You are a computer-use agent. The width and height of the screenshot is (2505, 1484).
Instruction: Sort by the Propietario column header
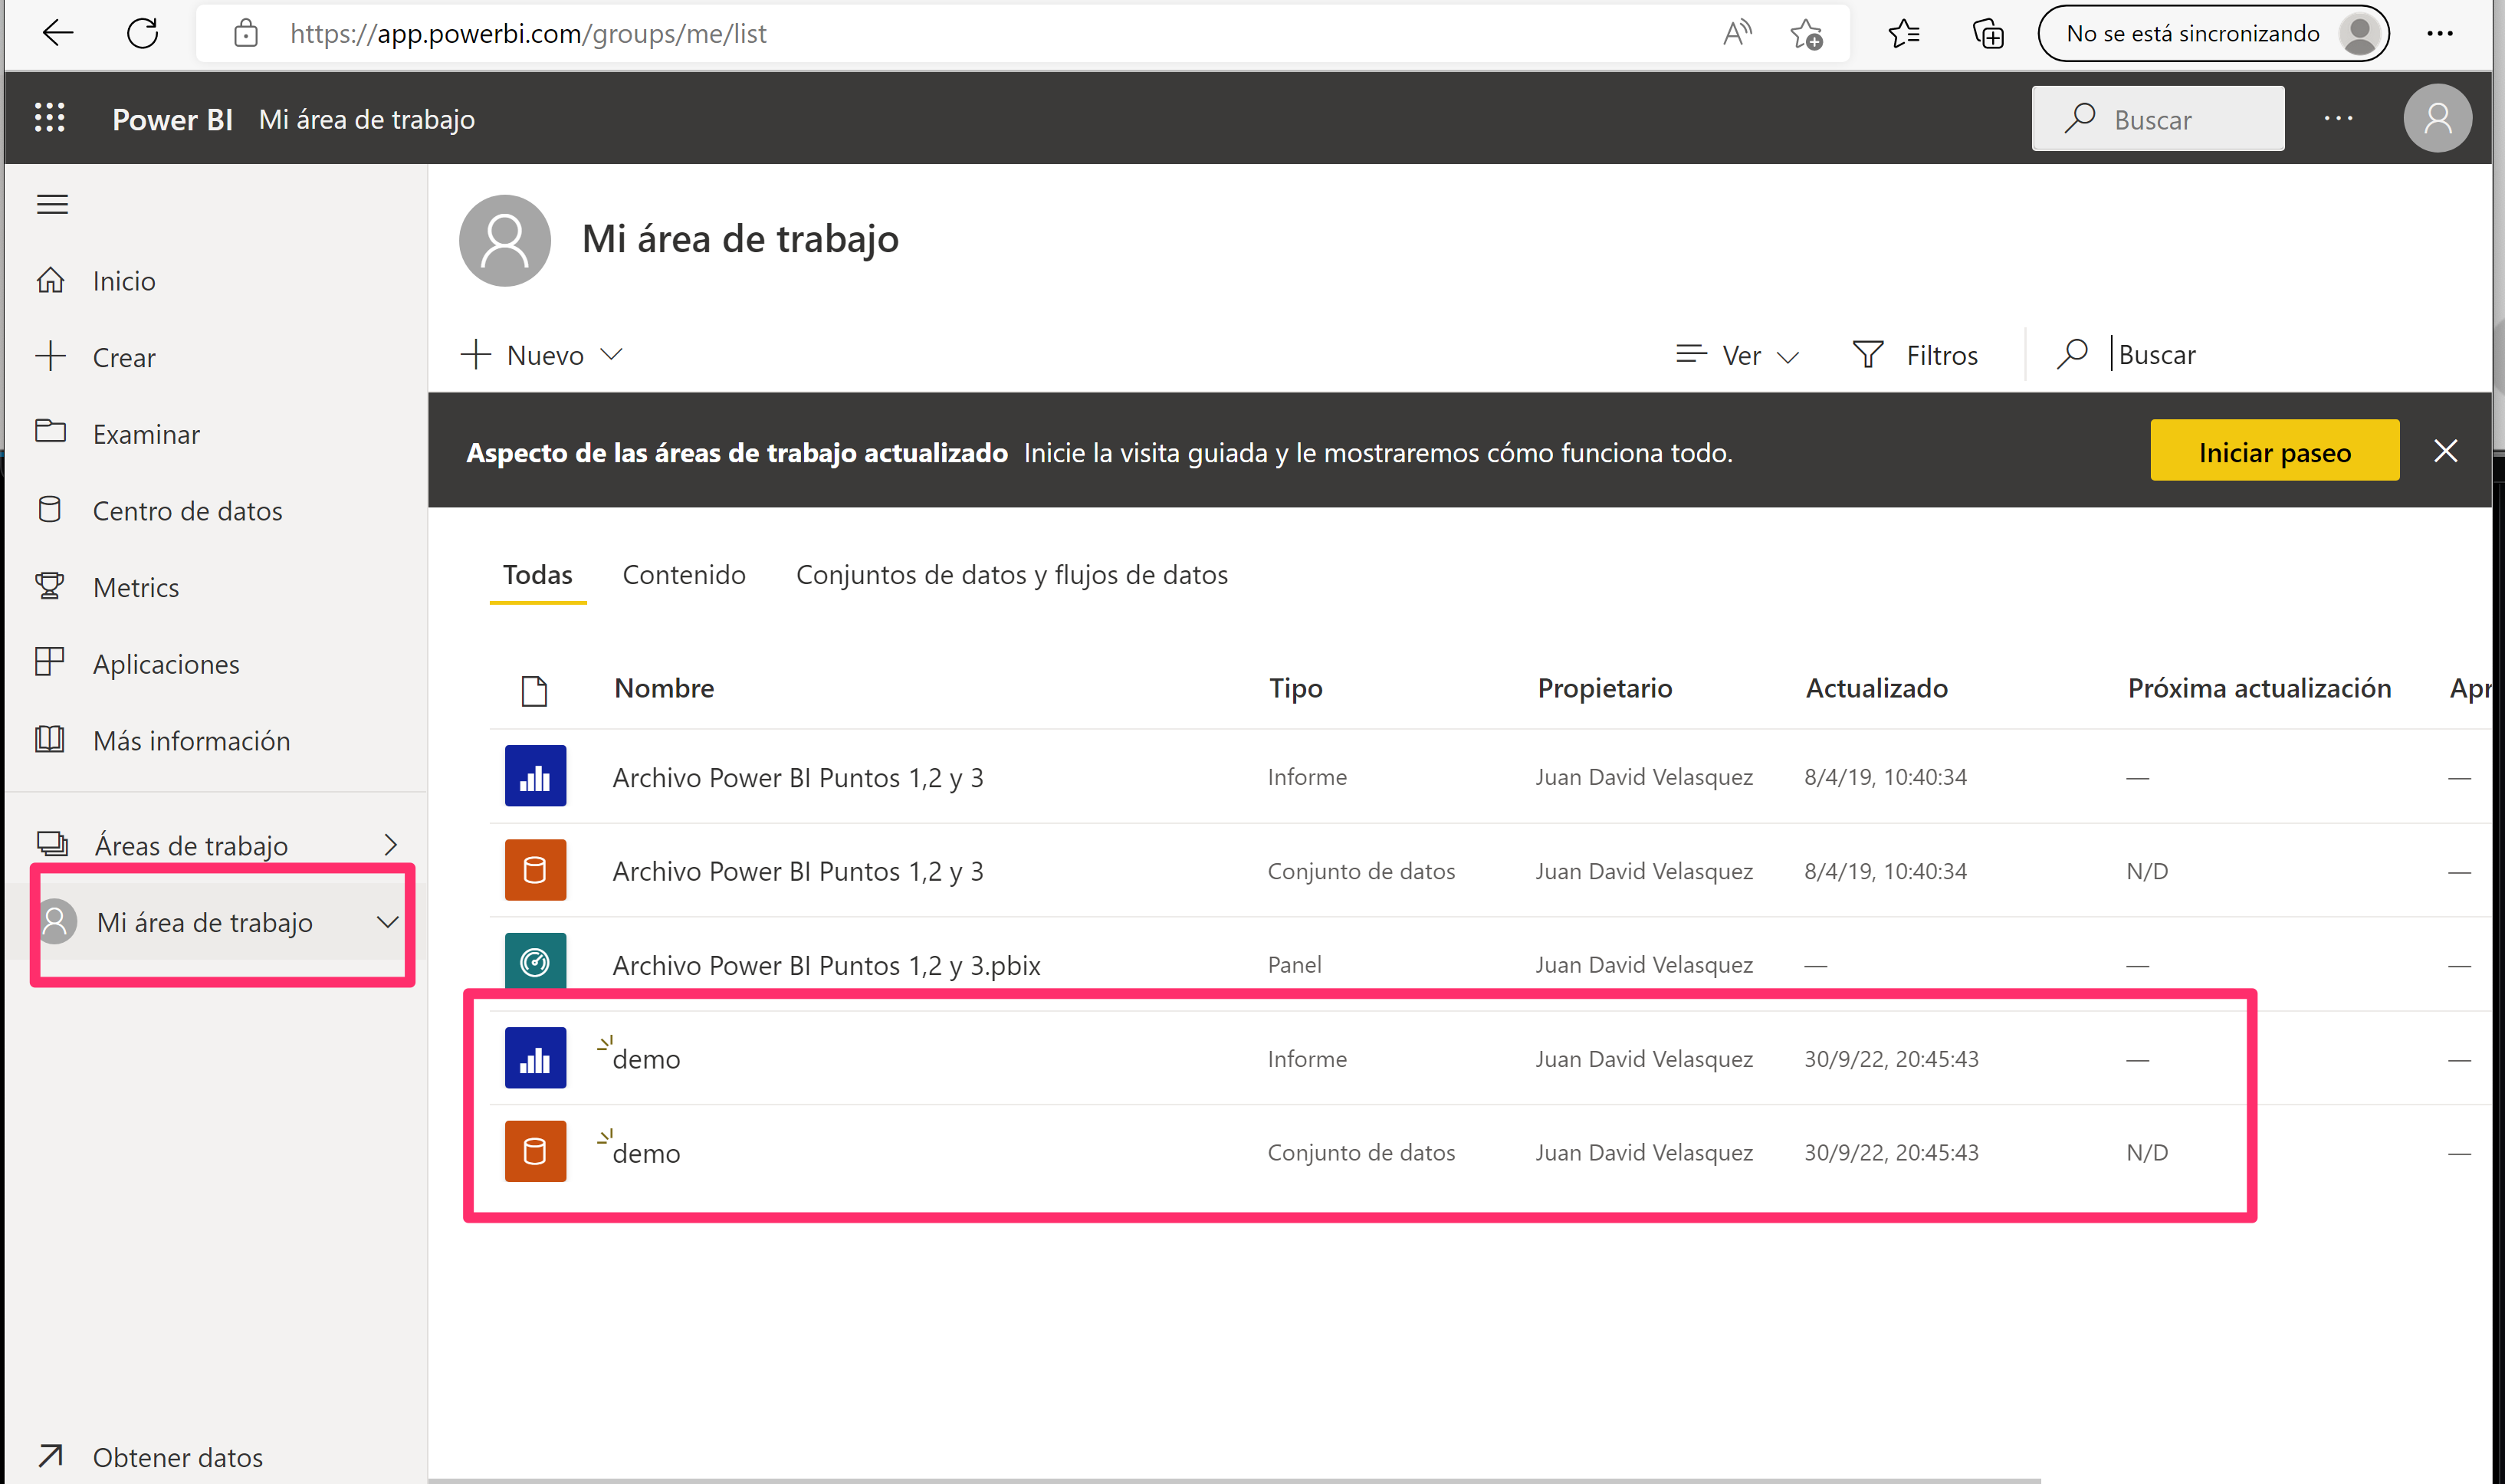[1604, 688]
